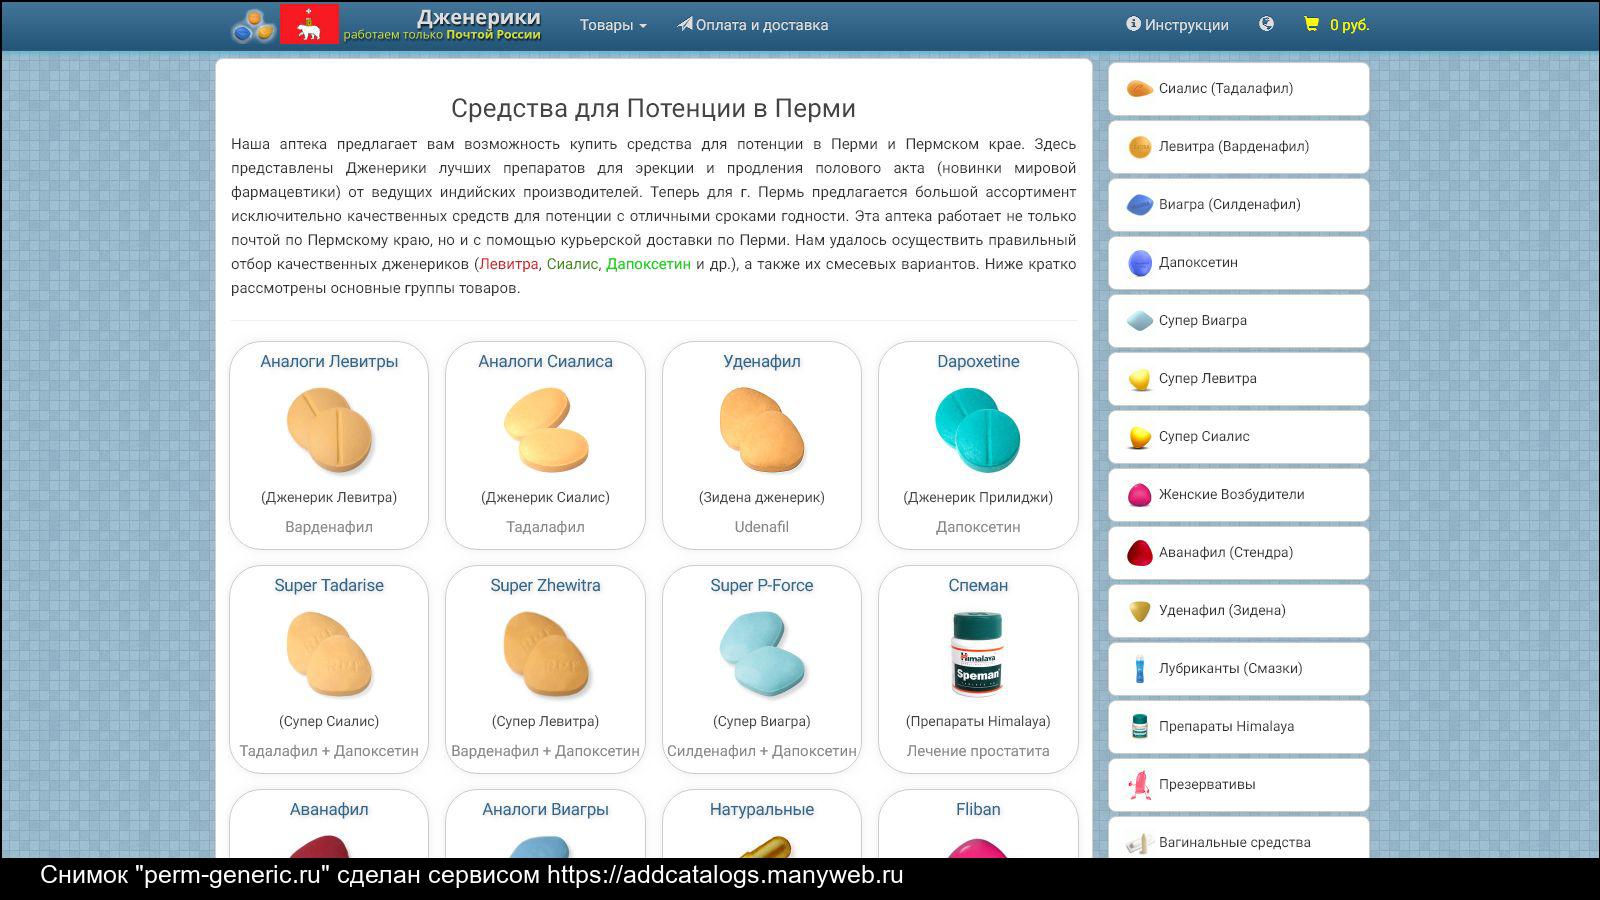Click the Средства для Потенции в Перми heading
The image size is (1600, 900).
653,108
